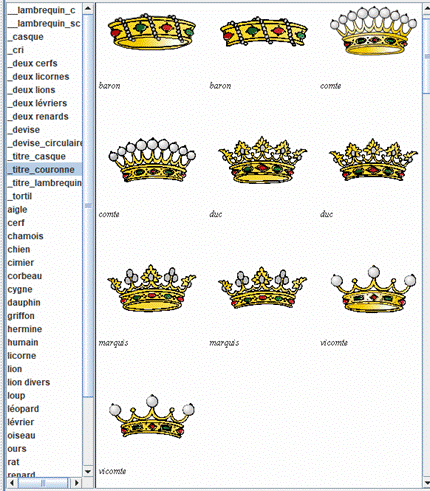This screenshot has width=430, height=491.
Task: Click the horizontal scroll right arrow
Action: pos(77,483)
